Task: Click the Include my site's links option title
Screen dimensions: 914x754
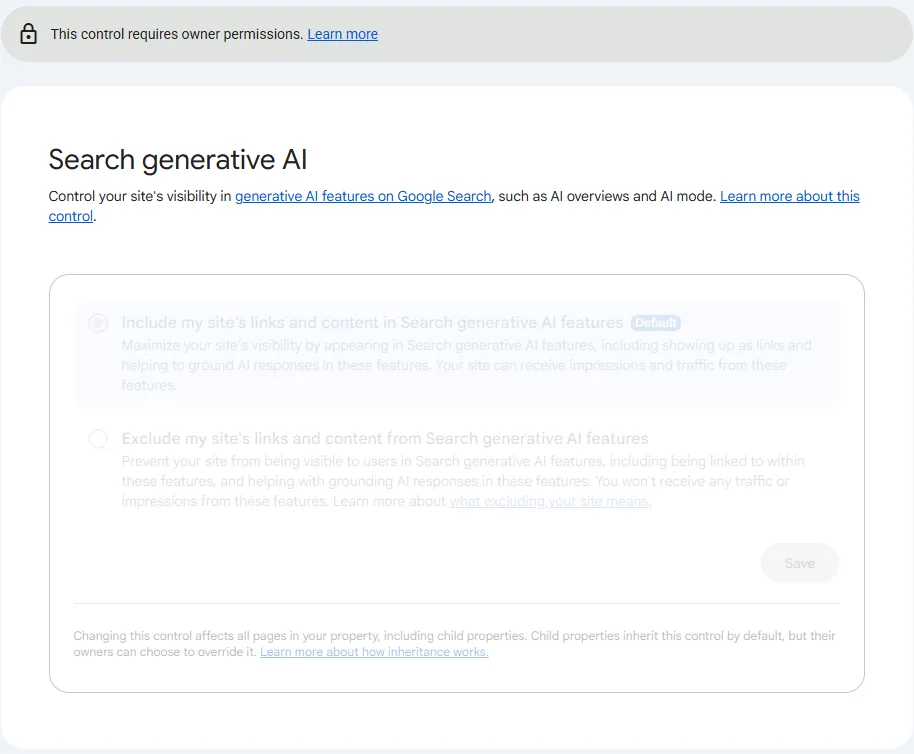Action: (x=372, y=323)
